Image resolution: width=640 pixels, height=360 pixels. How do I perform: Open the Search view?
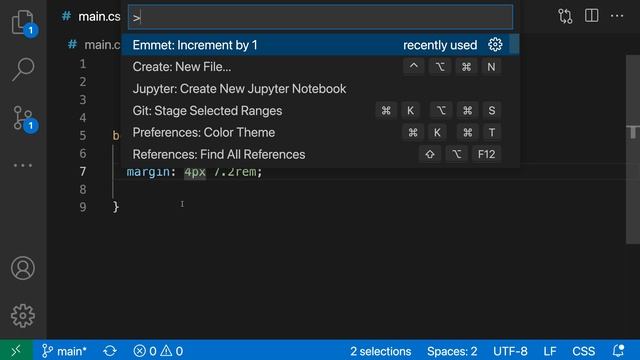pos(23,69)
